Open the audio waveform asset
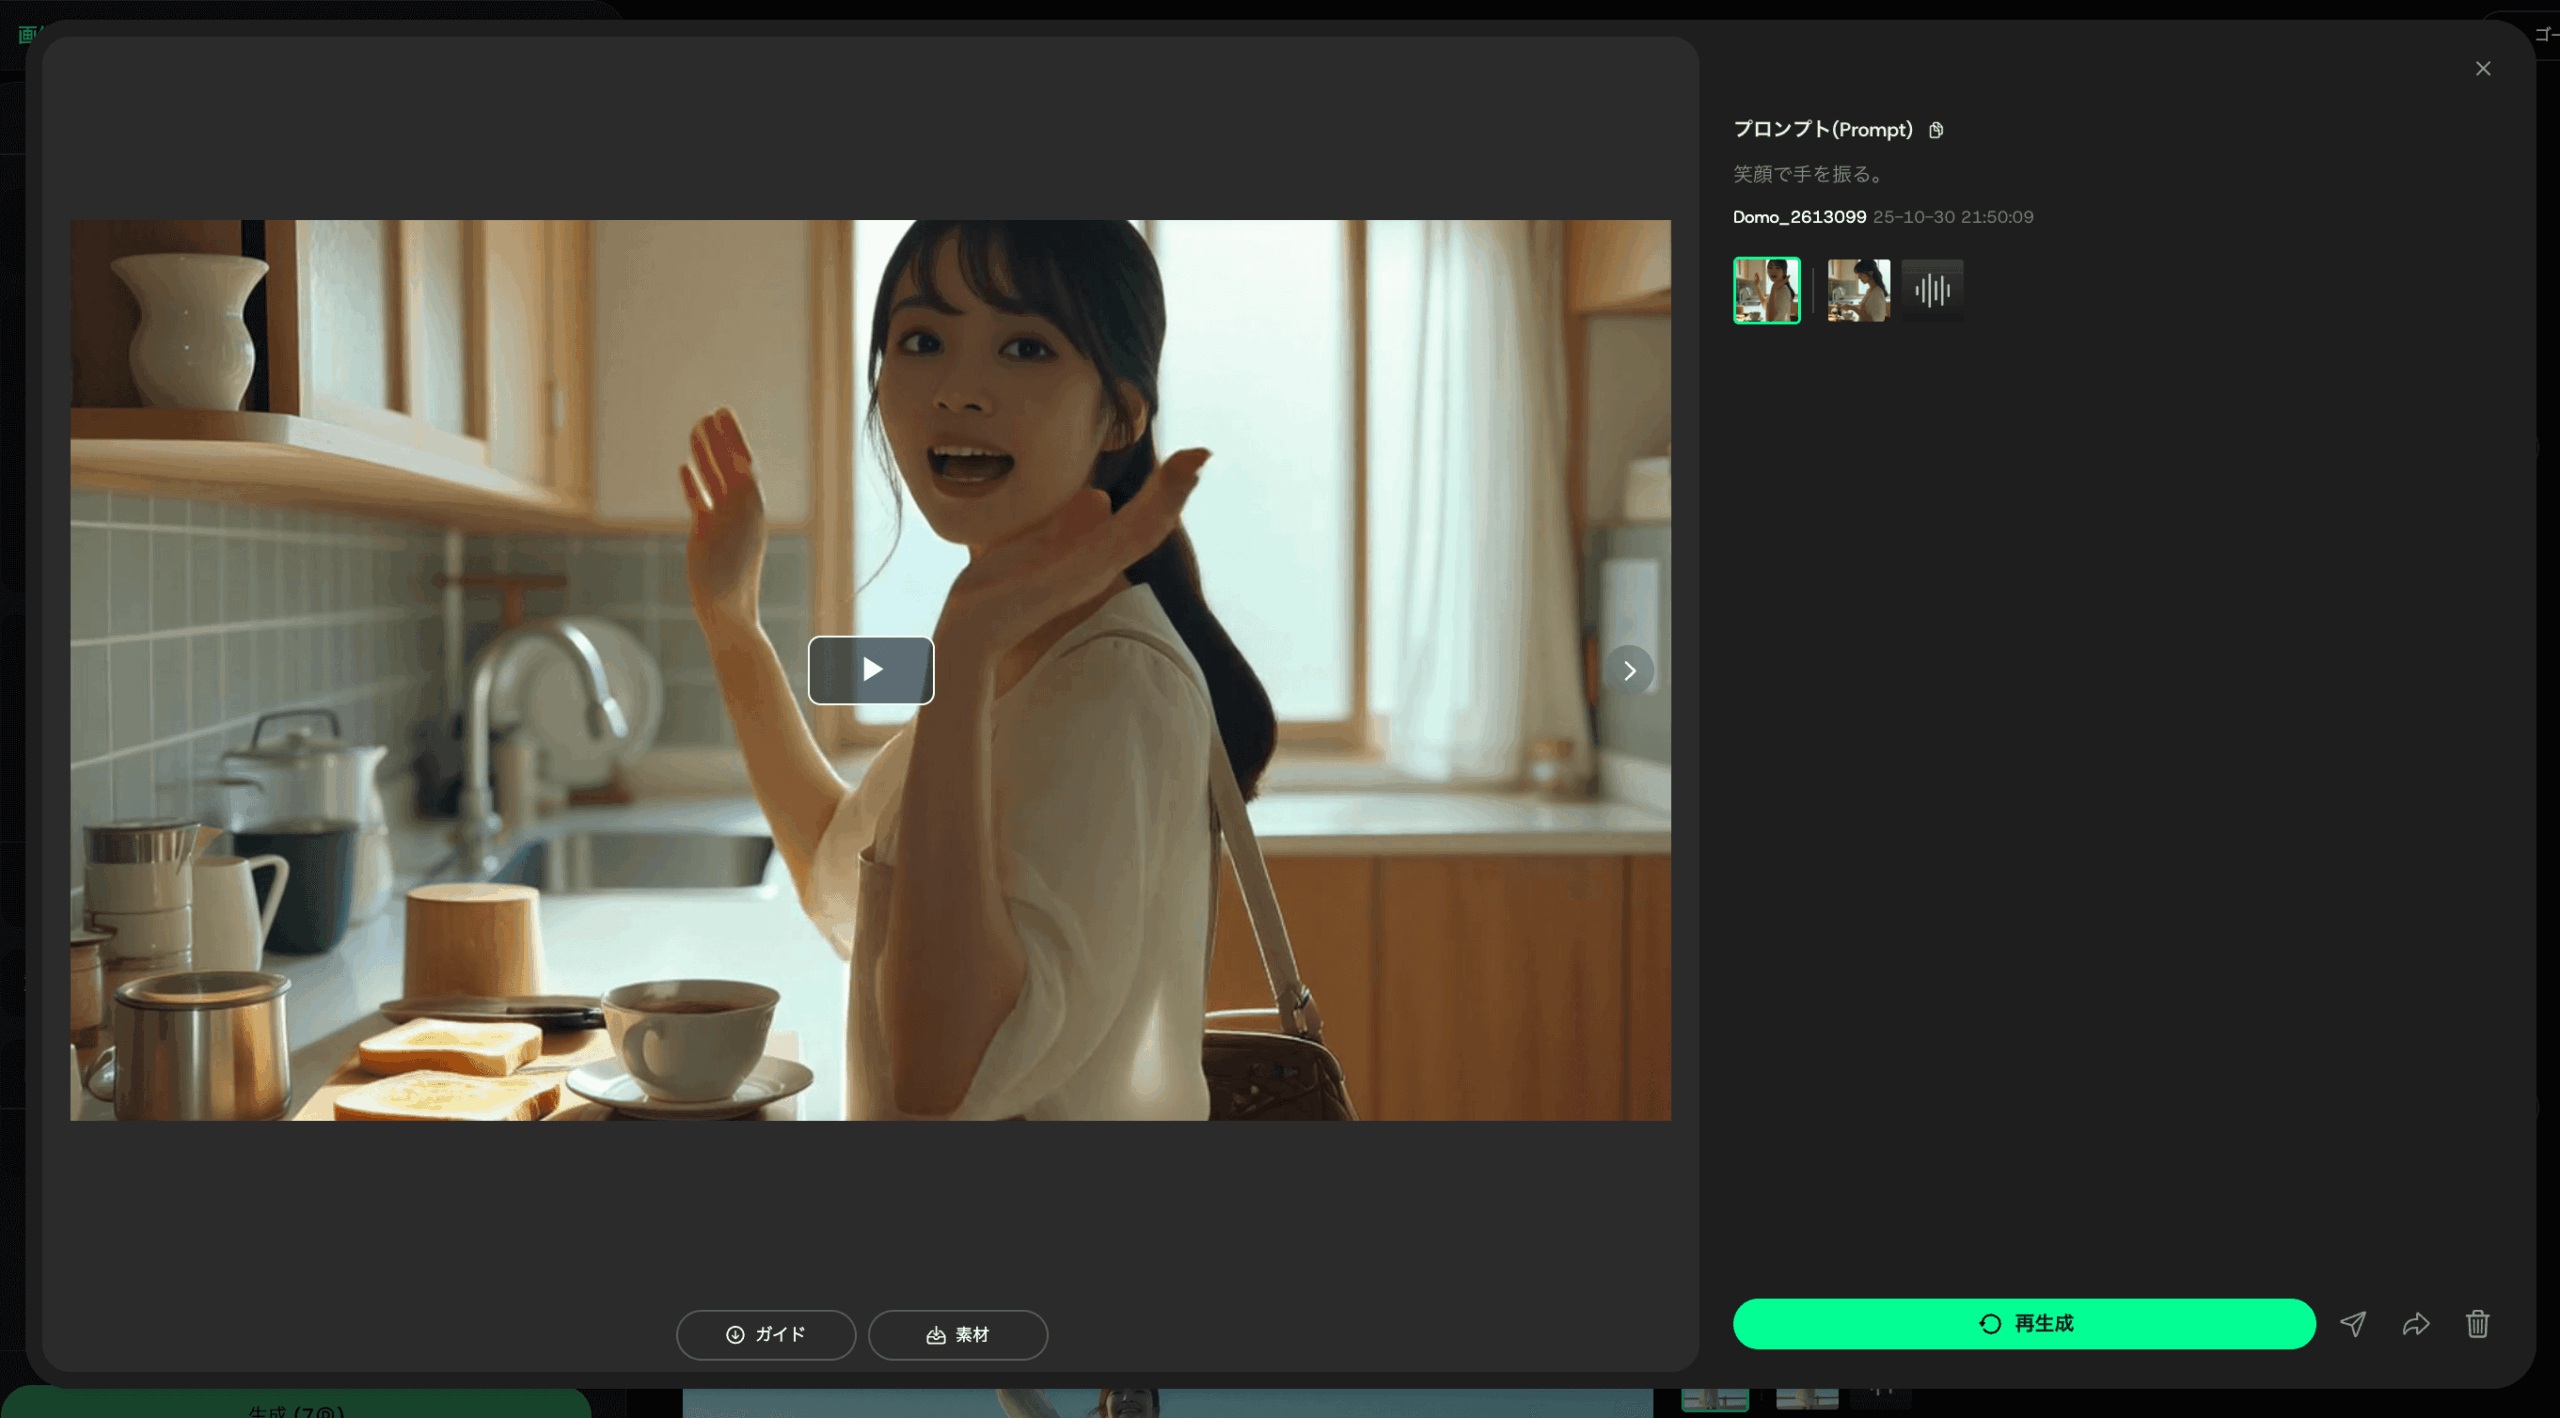Viewport: 2560px width, 1418px height. click(1930, 289)
